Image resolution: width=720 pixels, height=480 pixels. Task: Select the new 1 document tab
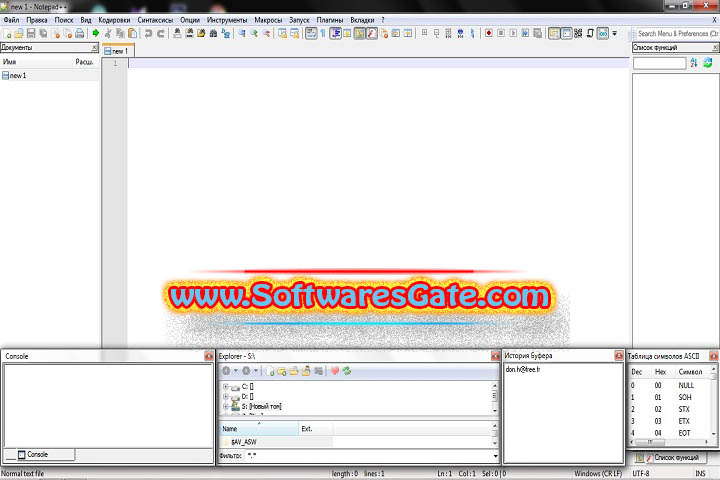point(117,51)
